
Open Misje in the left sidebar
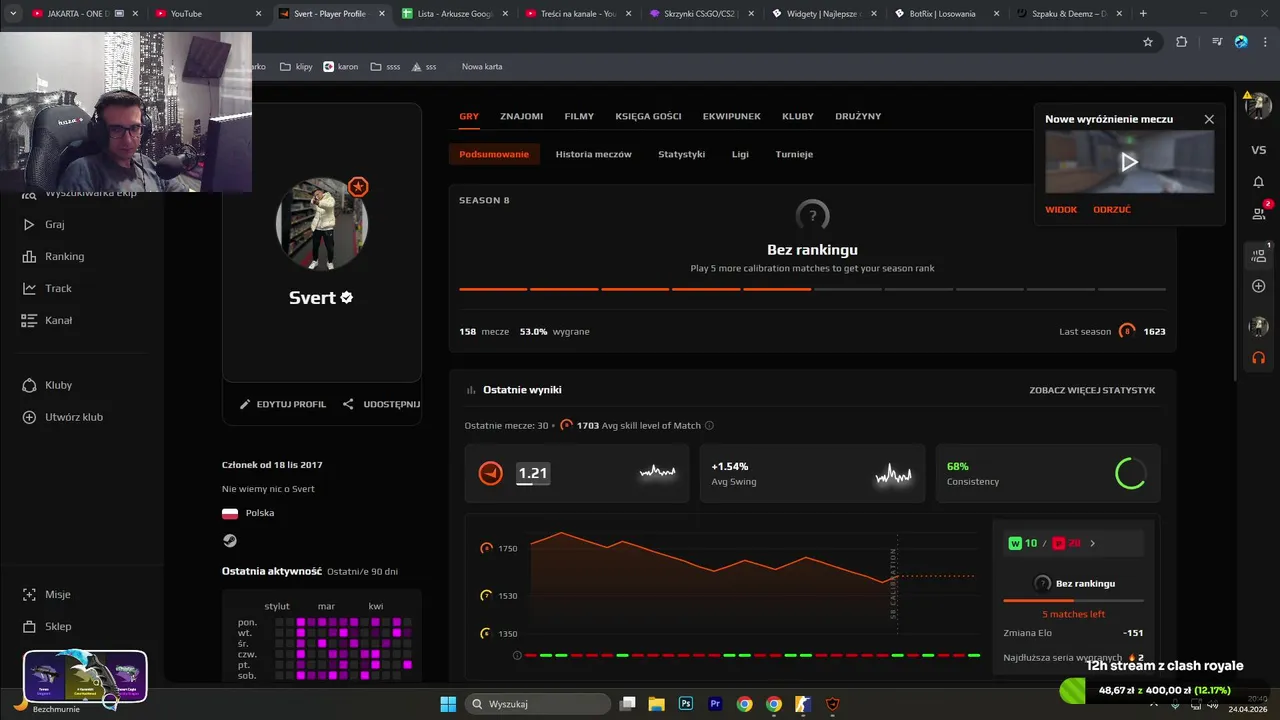46,594
